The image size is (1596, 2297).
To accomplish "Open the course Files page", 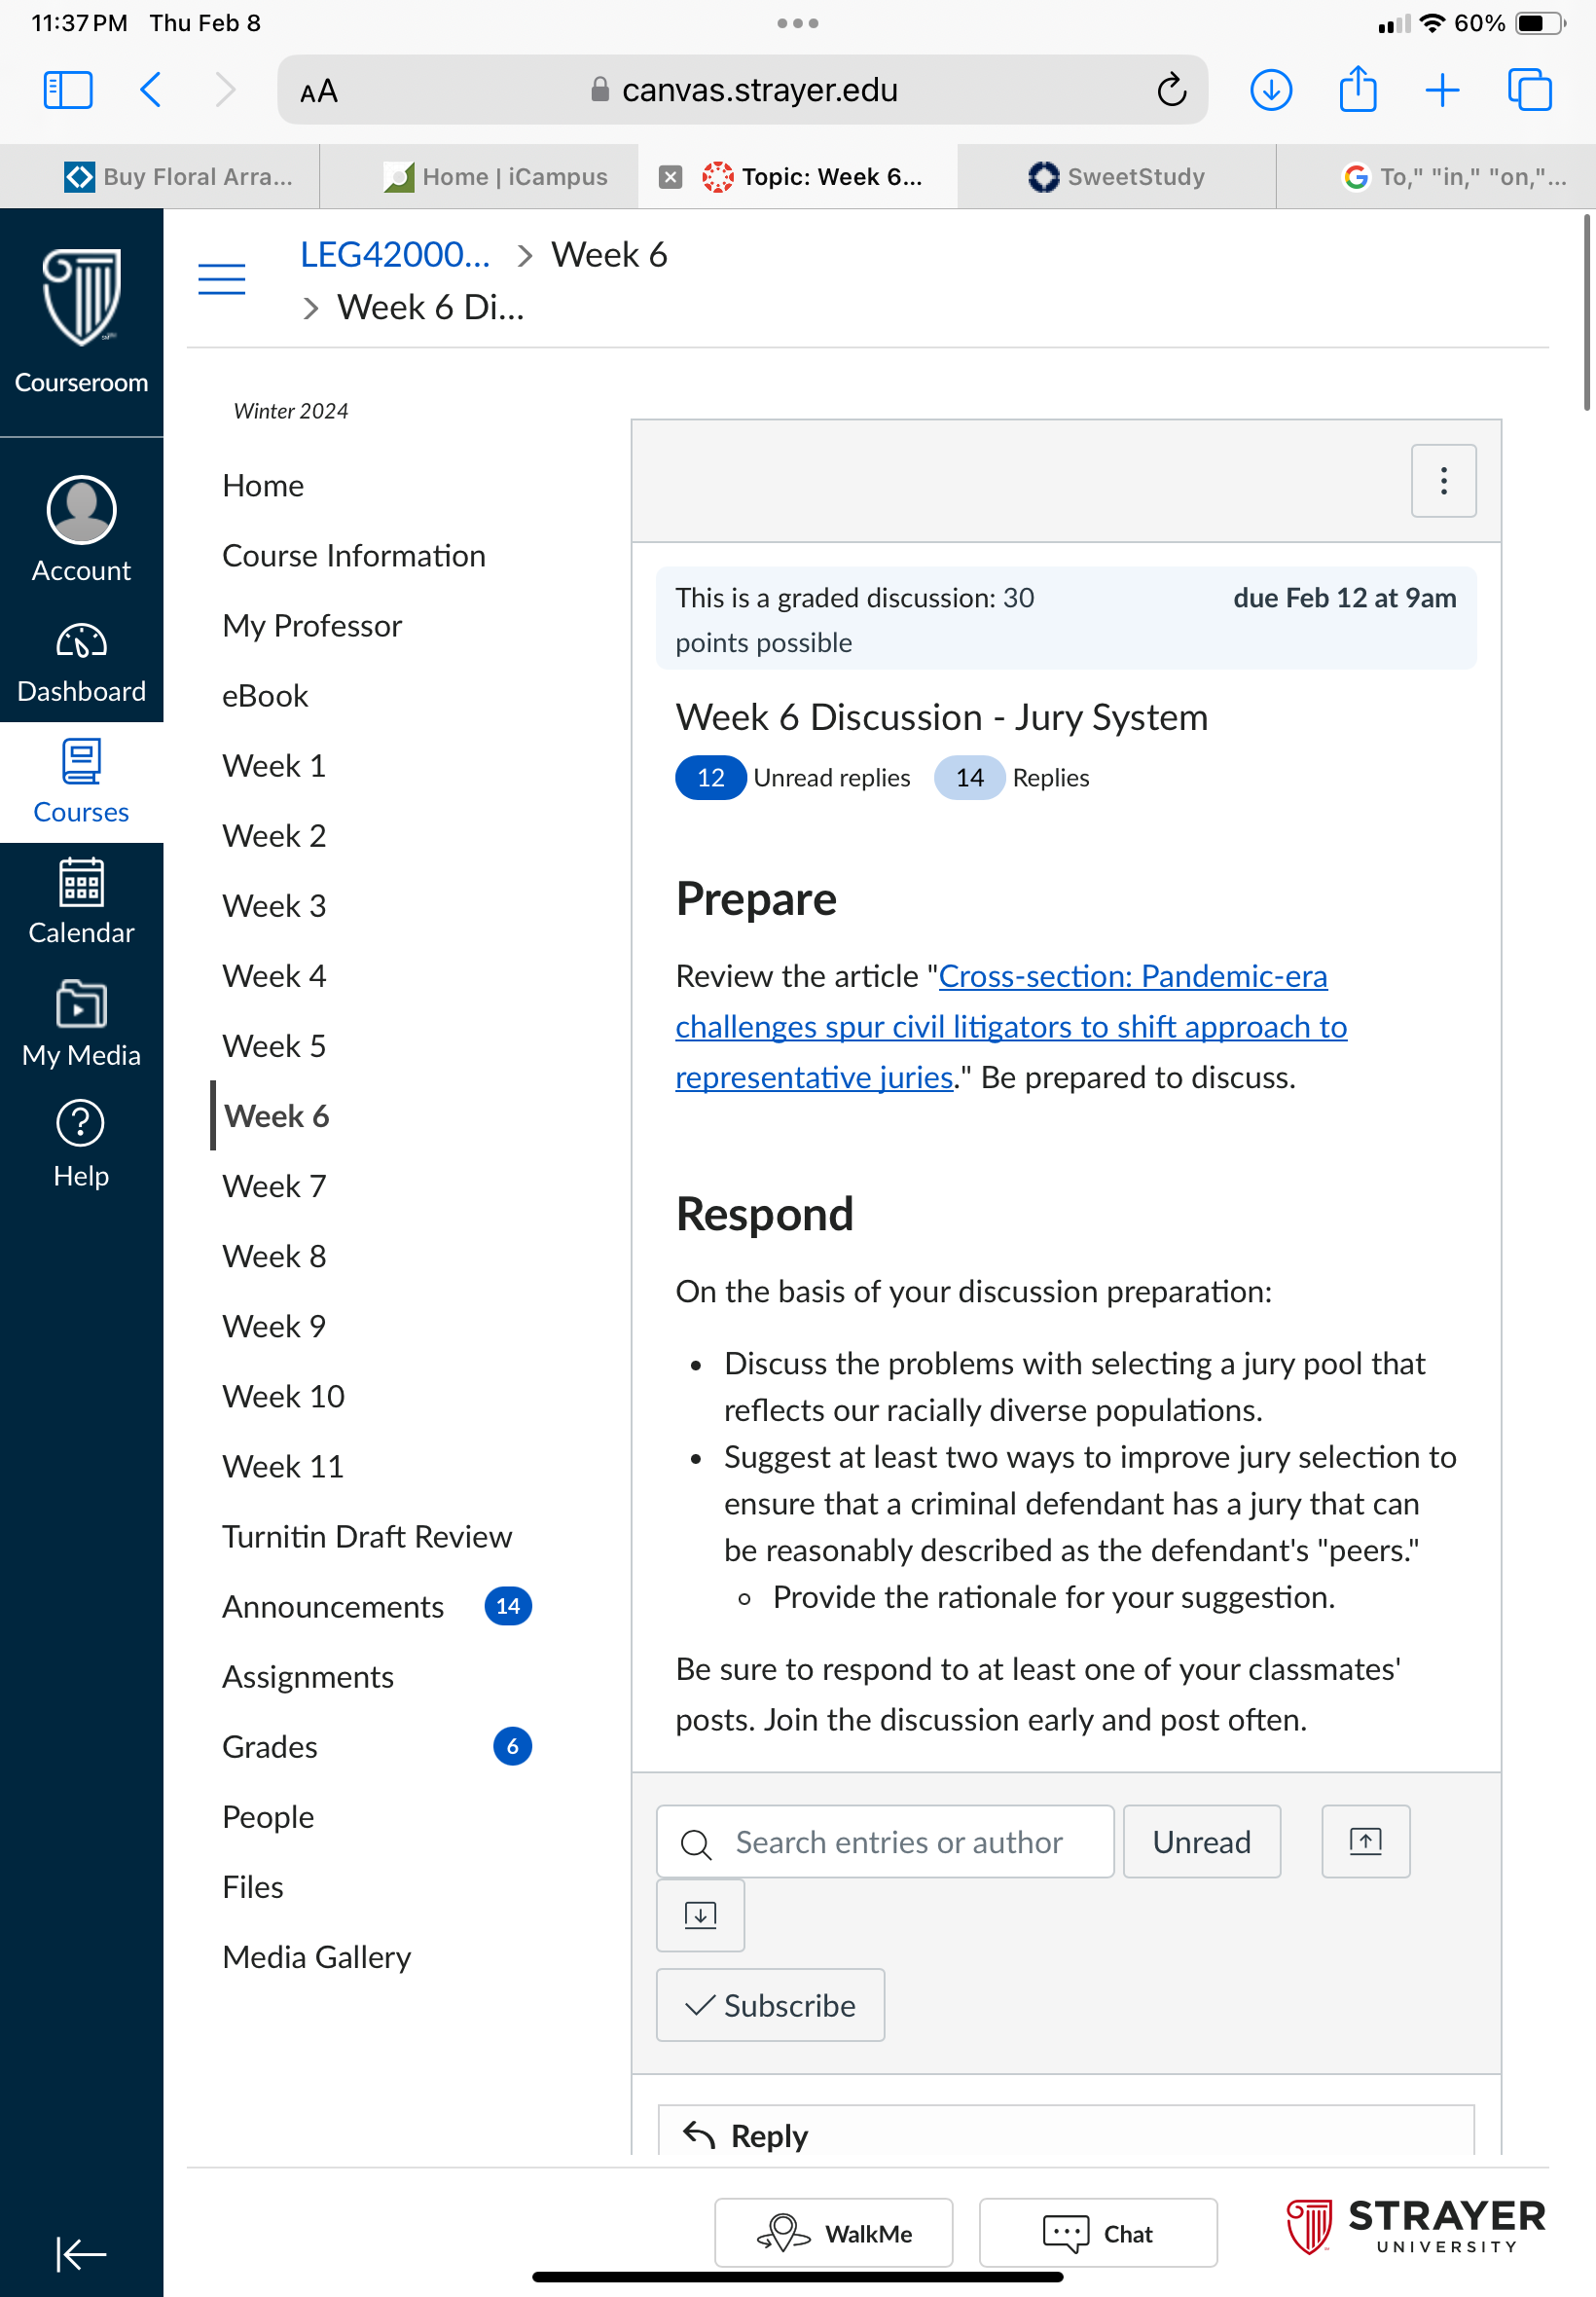I will point(253,1886).
